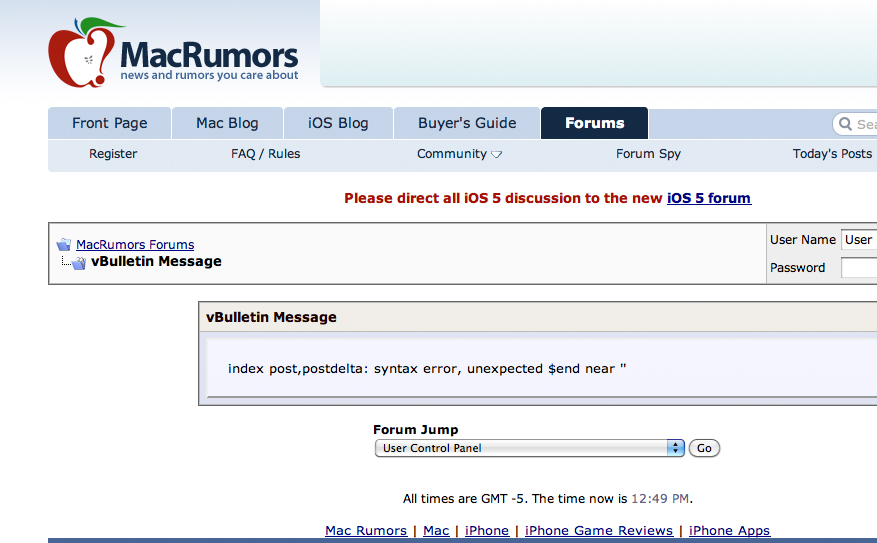Open the iPhone Apps footer link
This screenshot has height=543, width=877.
pos(729,530)
